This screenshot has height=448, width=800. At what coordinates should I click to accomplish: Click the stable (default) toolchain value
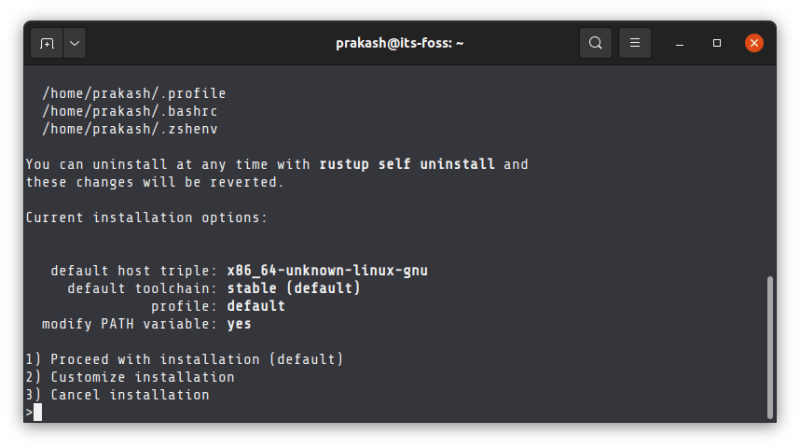[x=293, y=288]
